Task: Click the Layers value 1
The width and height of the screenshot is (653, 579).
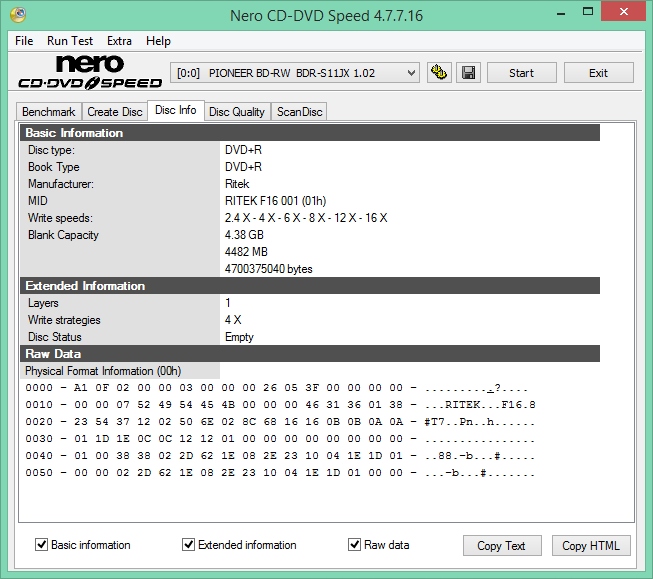Action: pos(228,303)
